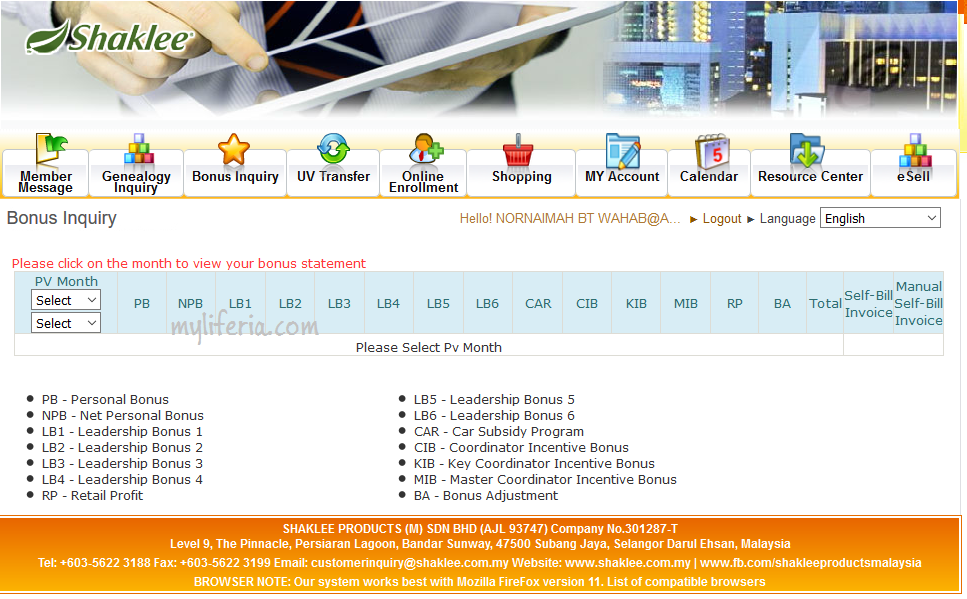This screenshot has height=599, width=967.
Task: Click the PV Month column header
Action: click(x=66, y=281)
